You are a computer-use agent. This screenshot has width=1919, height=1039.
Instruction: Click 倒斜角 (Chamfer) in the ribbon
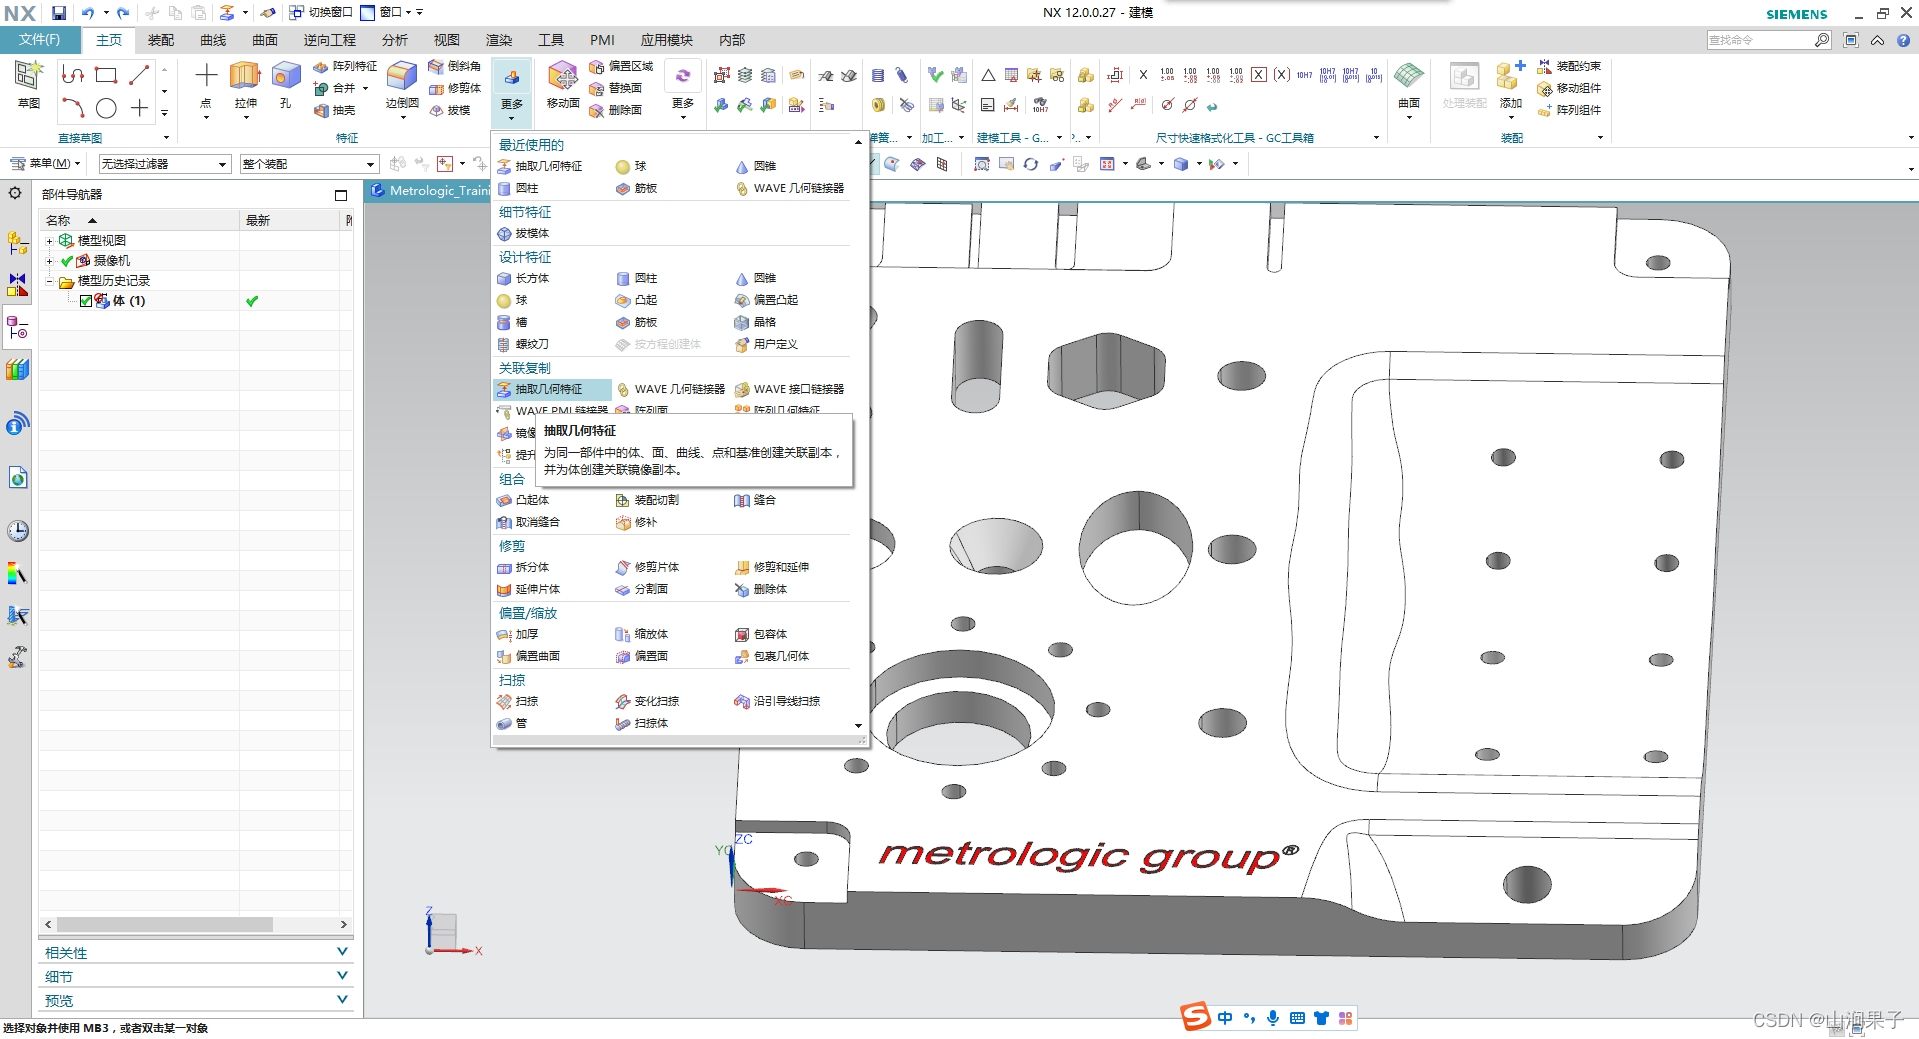[x=455, y=66]
